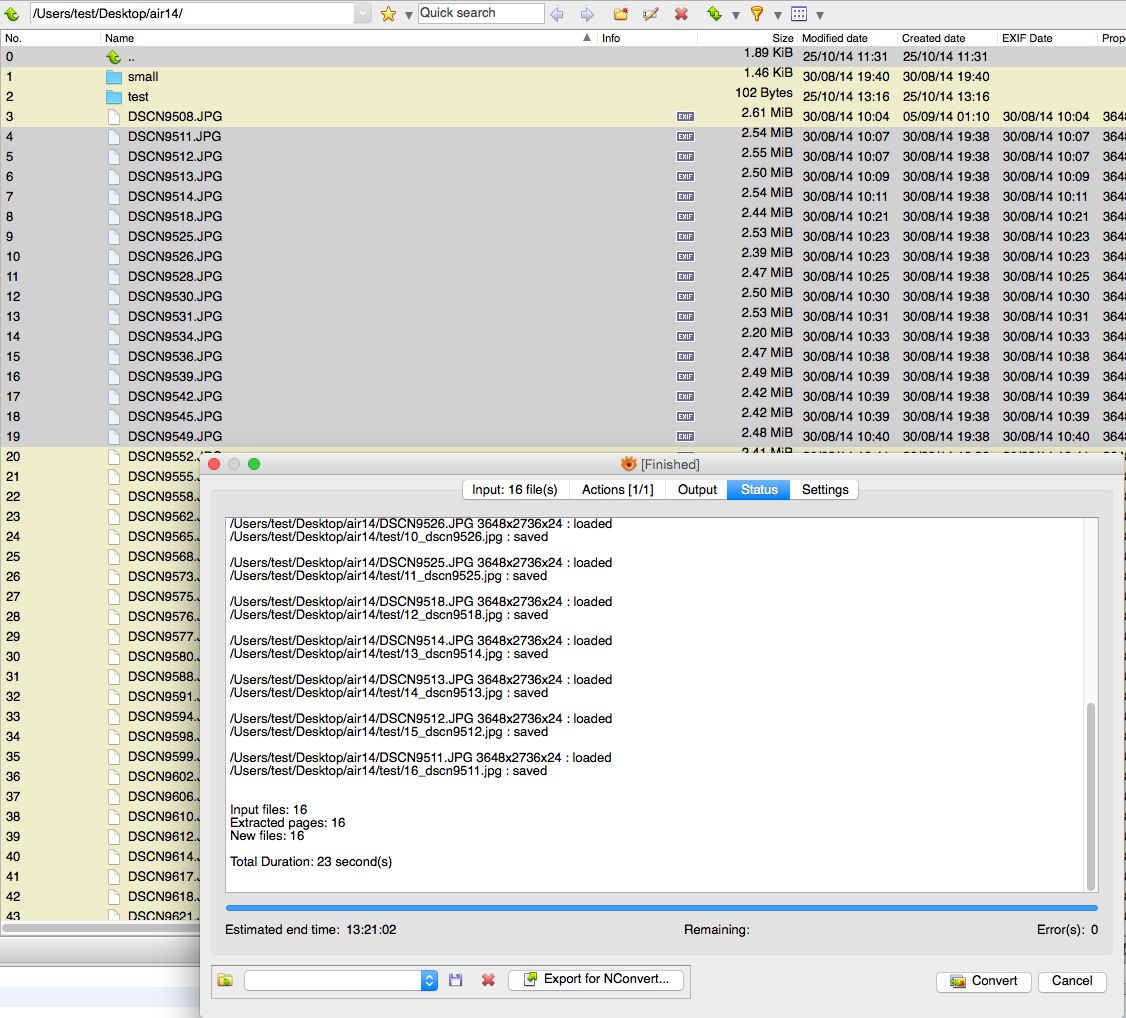
Task: Click file icon of DSCN9526.JPG
Action: [113, 256]
